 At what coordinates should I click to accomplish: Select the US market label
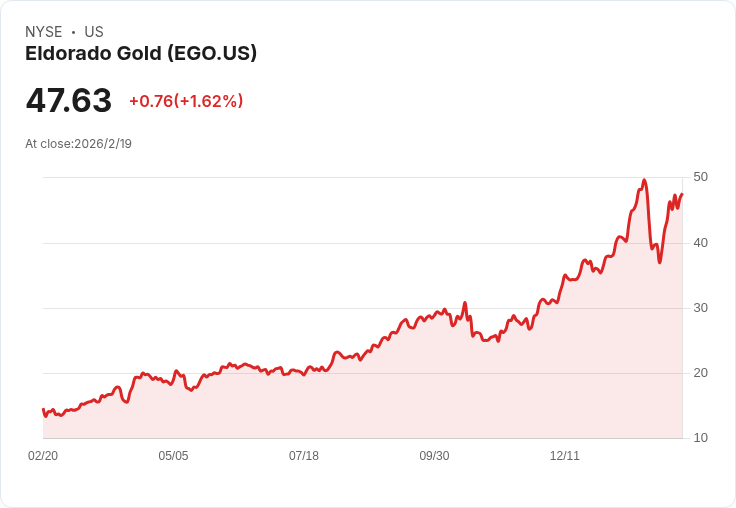(x=94, y=32)
